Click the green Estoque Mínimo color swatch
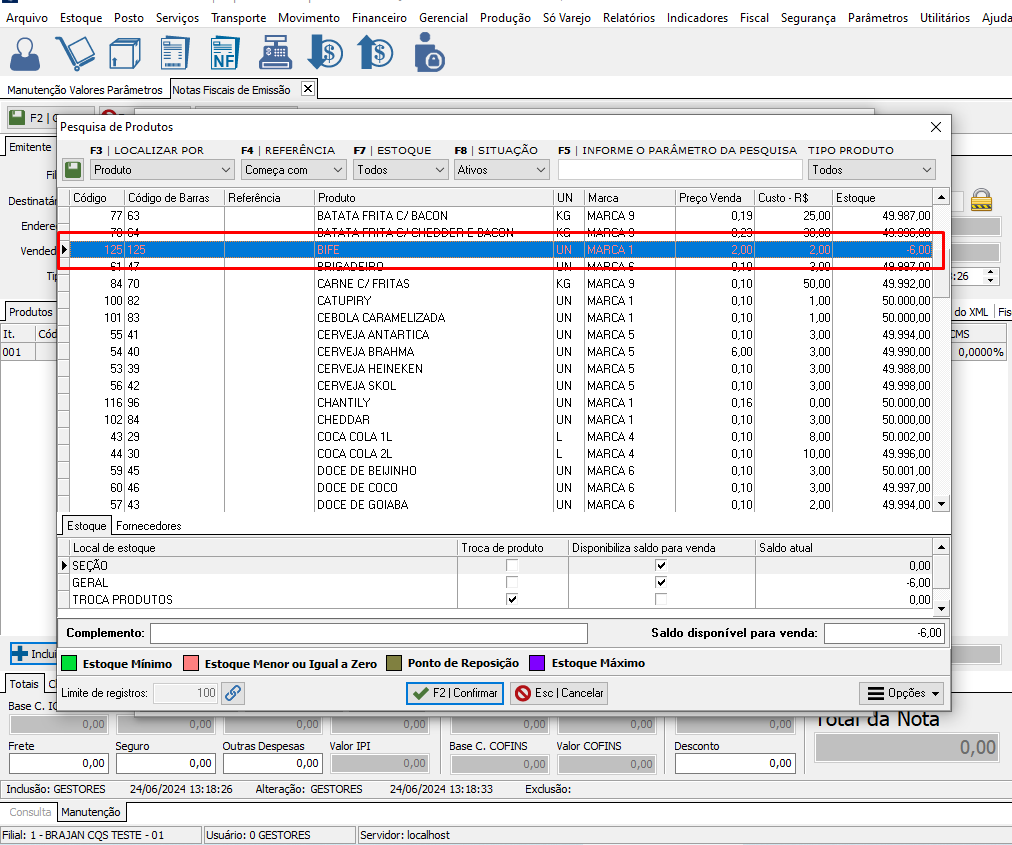 69,663
